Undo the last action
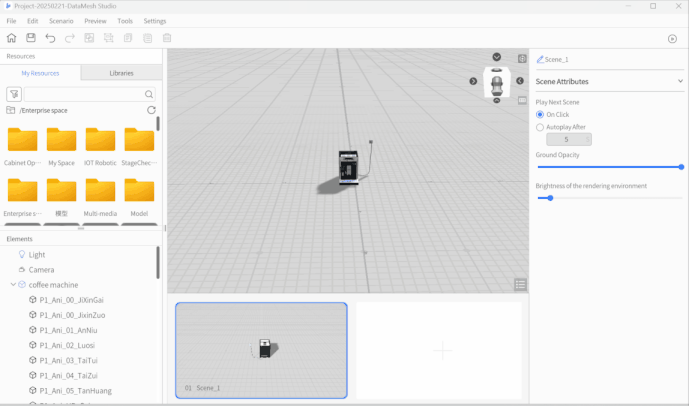 [x=50, y=38]
